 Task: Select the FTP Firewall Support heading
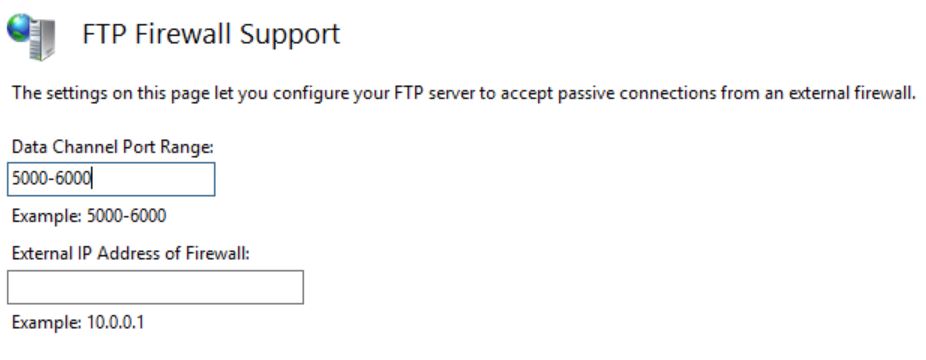(x=211, y=34)
